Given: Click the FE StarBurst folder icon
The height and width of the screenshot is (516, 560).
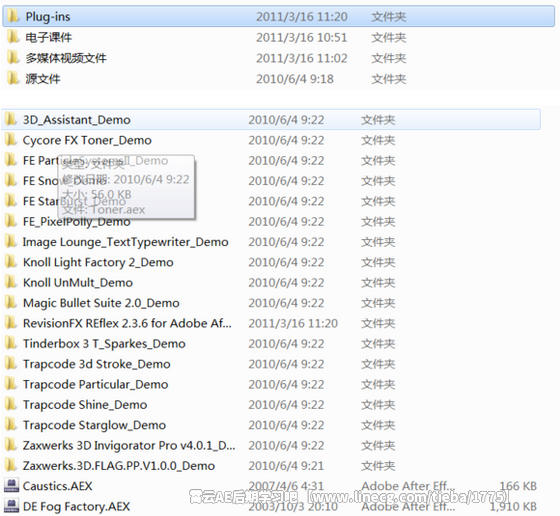Looking at the screenshot, I should pyautogui.click(x=11, y=201).
